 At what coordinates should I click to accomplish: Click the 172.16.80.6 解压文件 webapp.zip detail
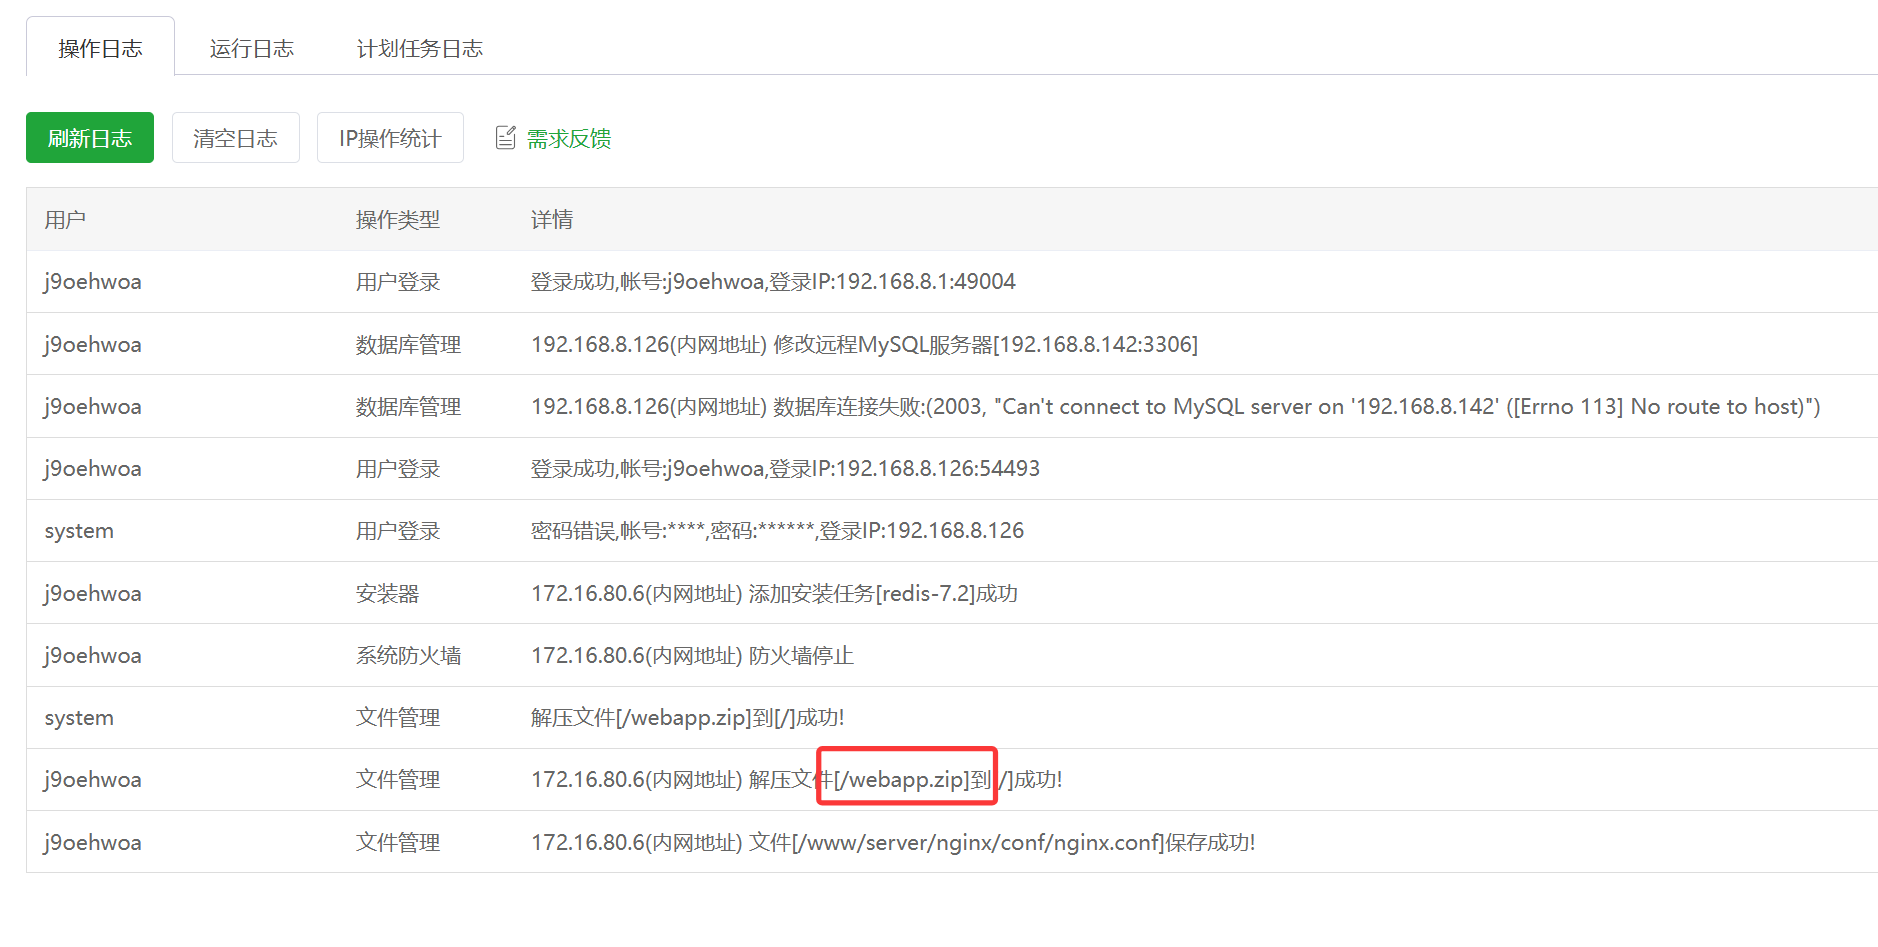(x=797, y=780)
